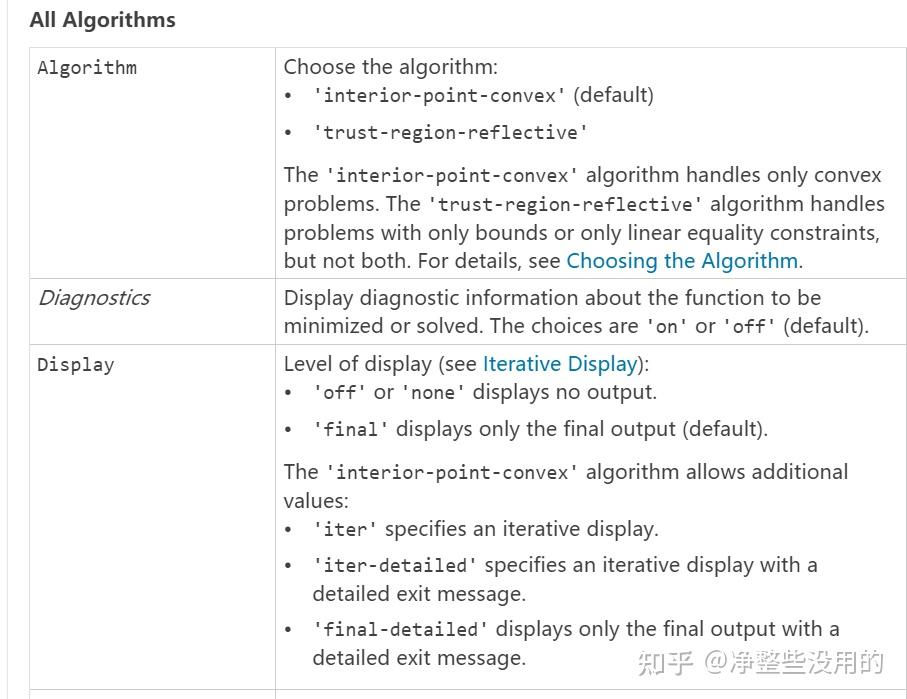Follow the Iterative Display link

560,364
